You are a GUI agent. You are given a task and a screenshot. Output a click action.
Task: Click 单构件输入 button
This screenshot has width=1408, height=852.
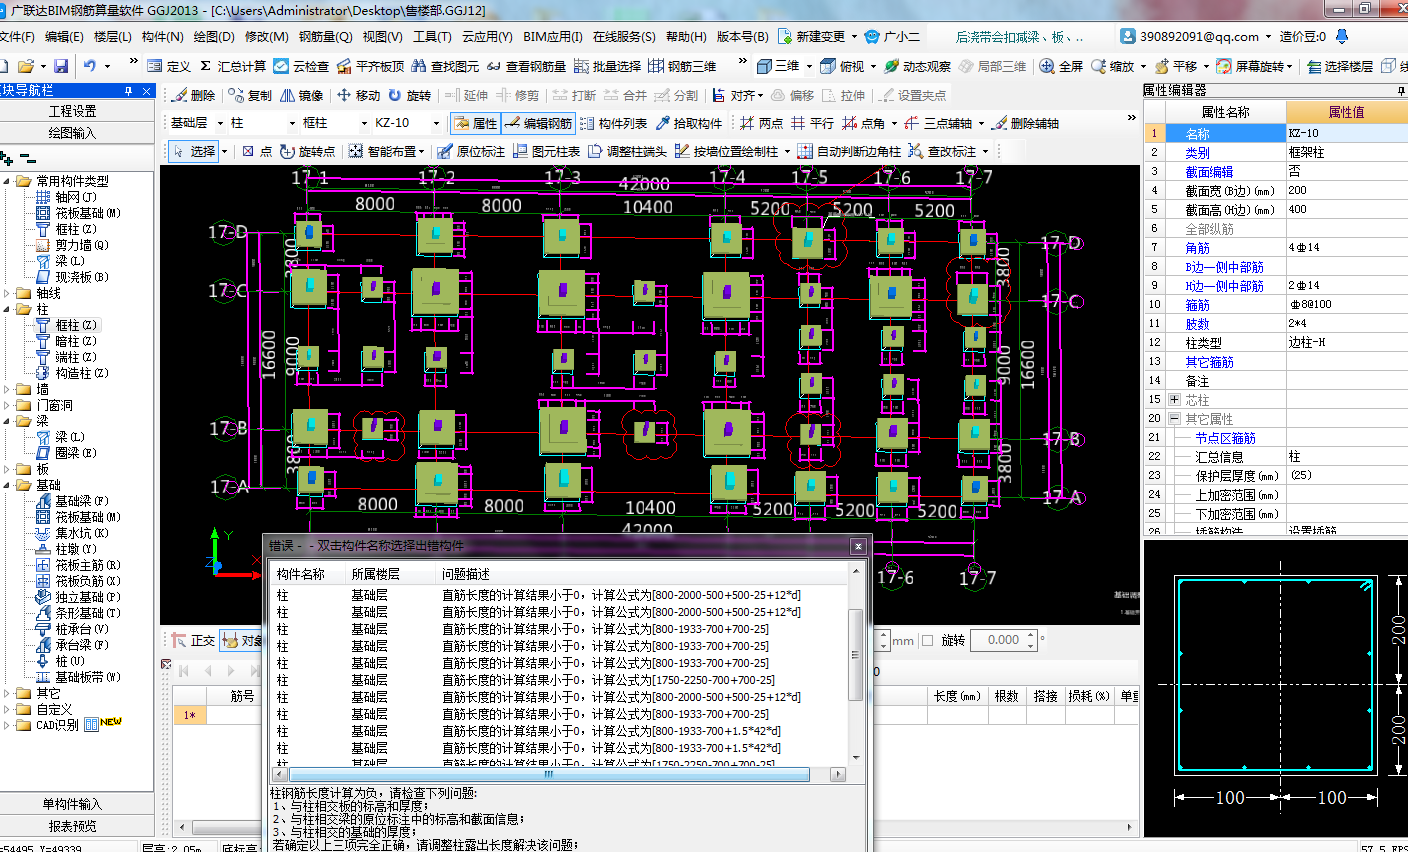[73, 804]
